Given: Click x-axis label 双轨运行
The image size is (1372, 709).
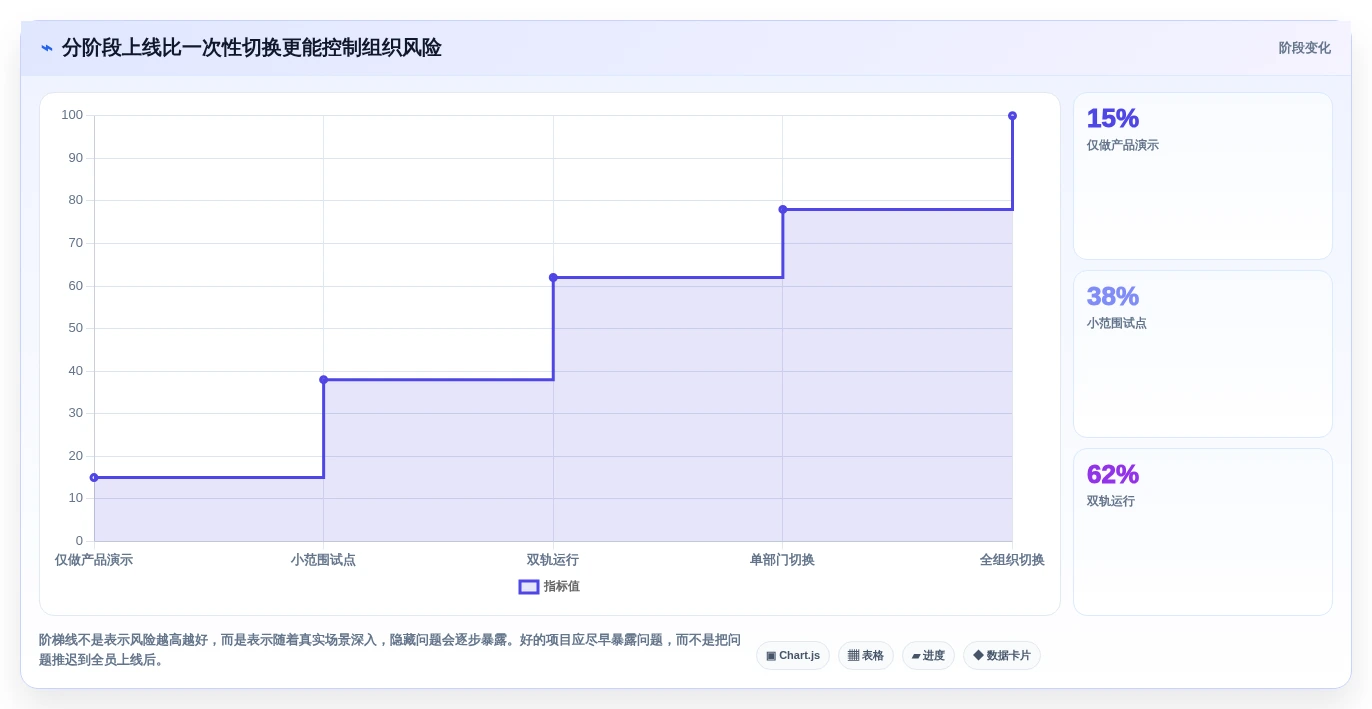Looking at the screenshot, I should pyautogui.click(x=553, y=560).
